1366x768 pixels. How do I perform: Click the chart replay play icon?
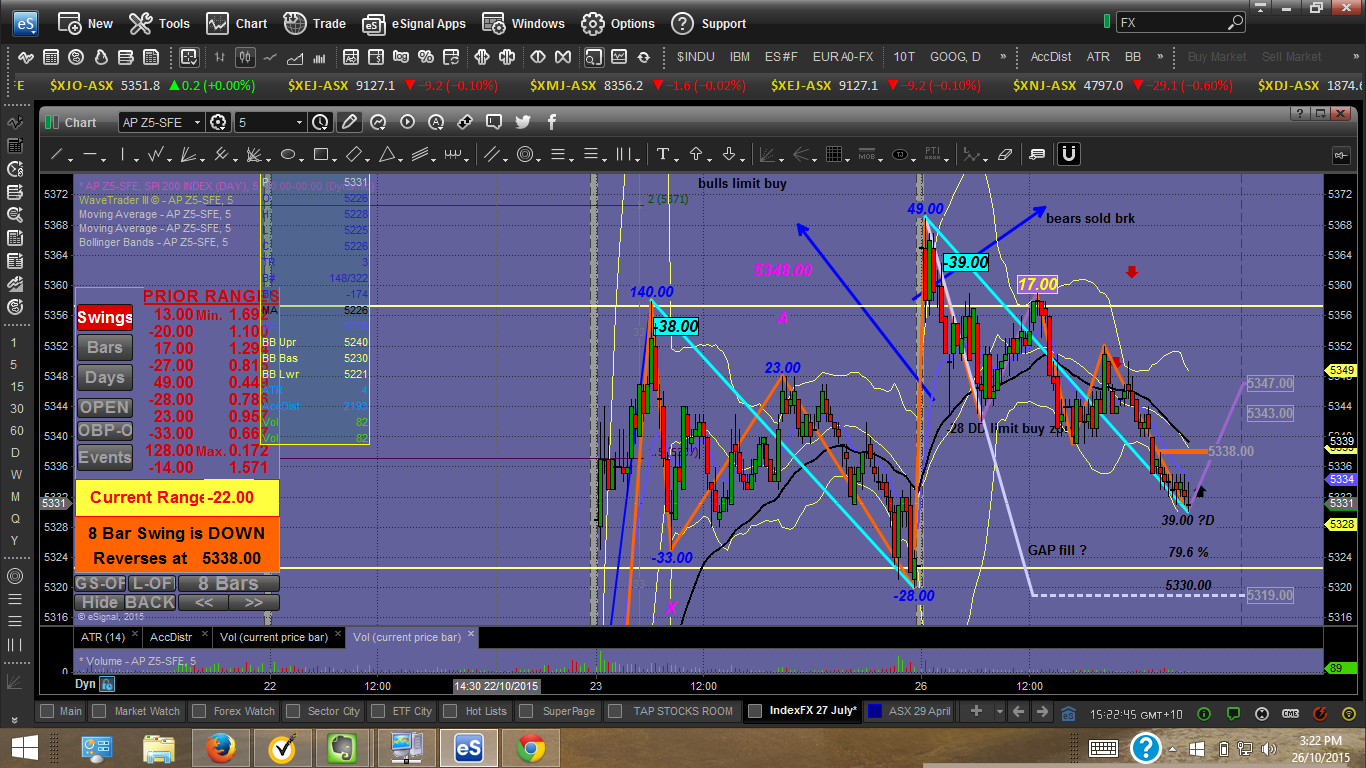click(407, 122)
